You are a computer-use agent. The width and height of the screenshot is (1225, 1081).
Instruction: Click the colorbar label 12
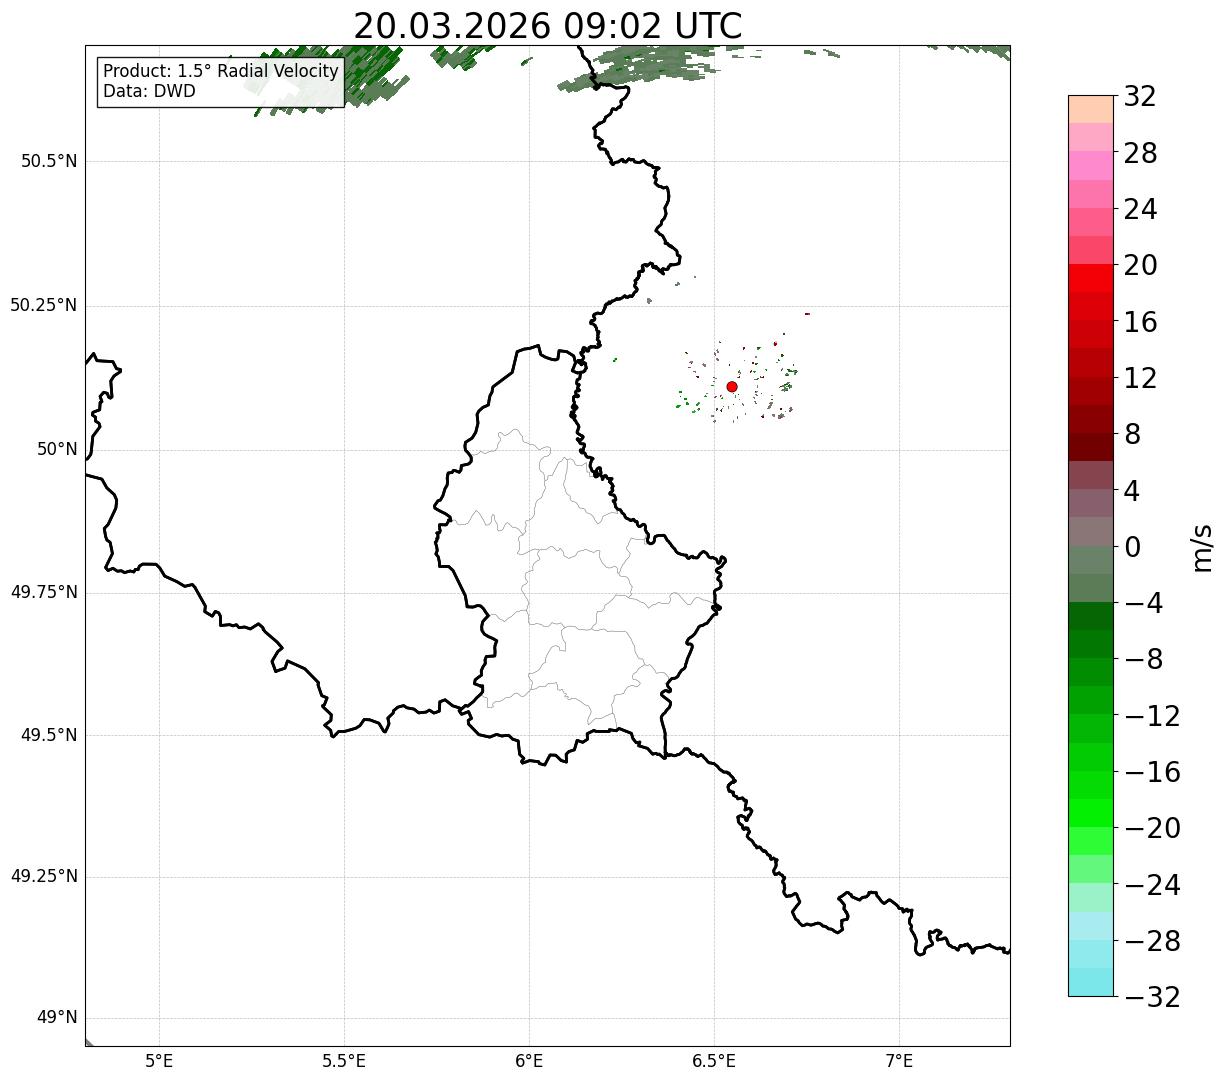click(x=1140, y=379)
